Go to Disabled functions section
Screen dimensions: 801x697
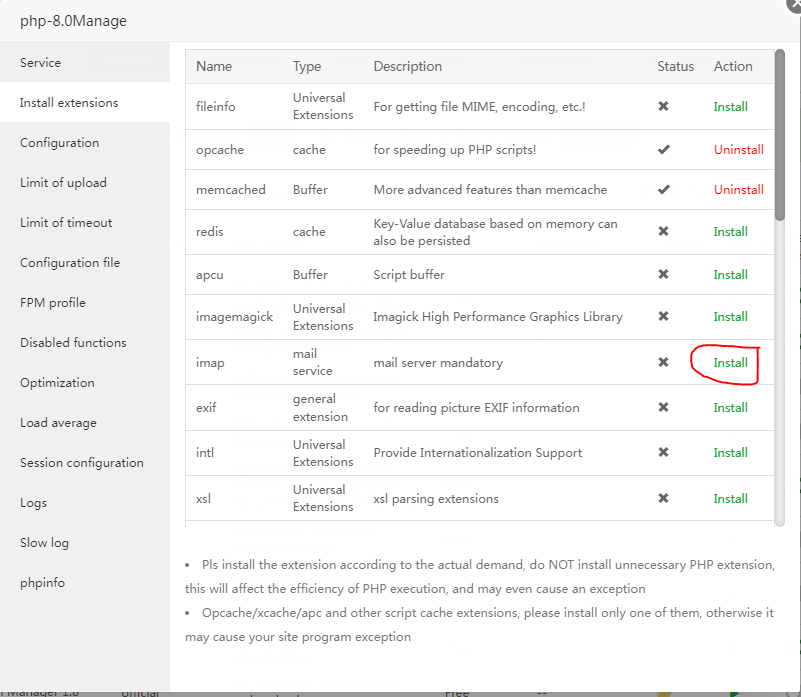point(73,343)
